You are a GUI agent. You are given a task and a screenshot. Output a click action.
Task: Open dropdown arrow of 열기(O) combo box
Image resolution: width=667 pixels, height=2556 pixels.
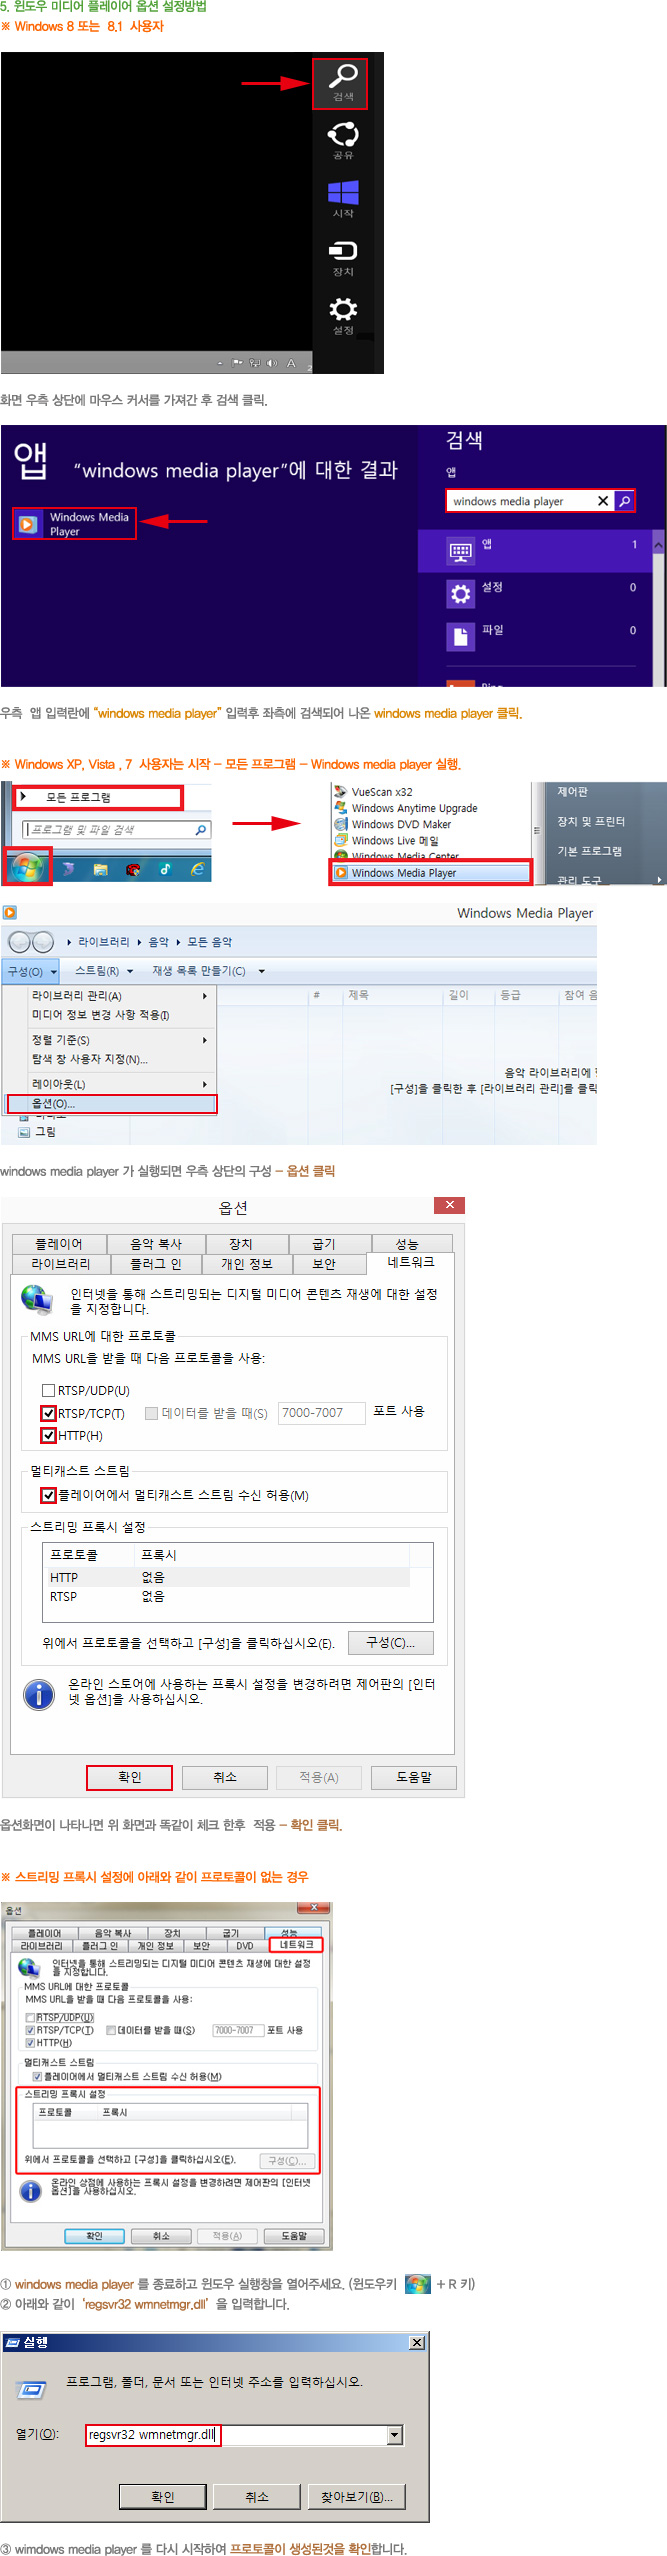[395, 2434]
